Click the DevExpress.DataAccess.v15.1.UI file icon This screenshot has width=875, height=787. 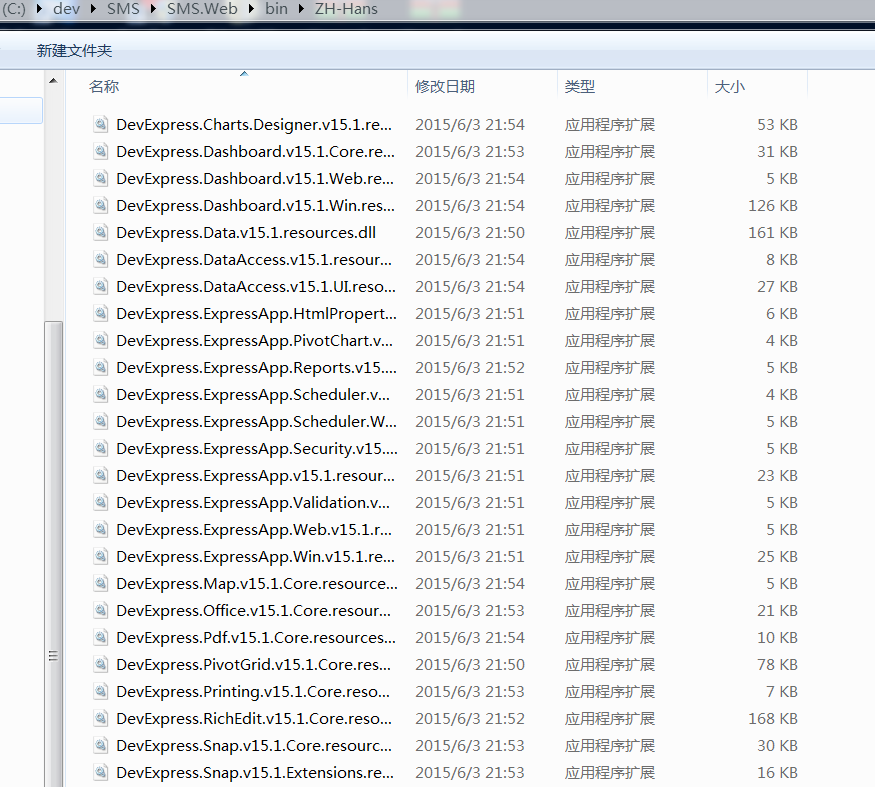click(x=100, y=286)
